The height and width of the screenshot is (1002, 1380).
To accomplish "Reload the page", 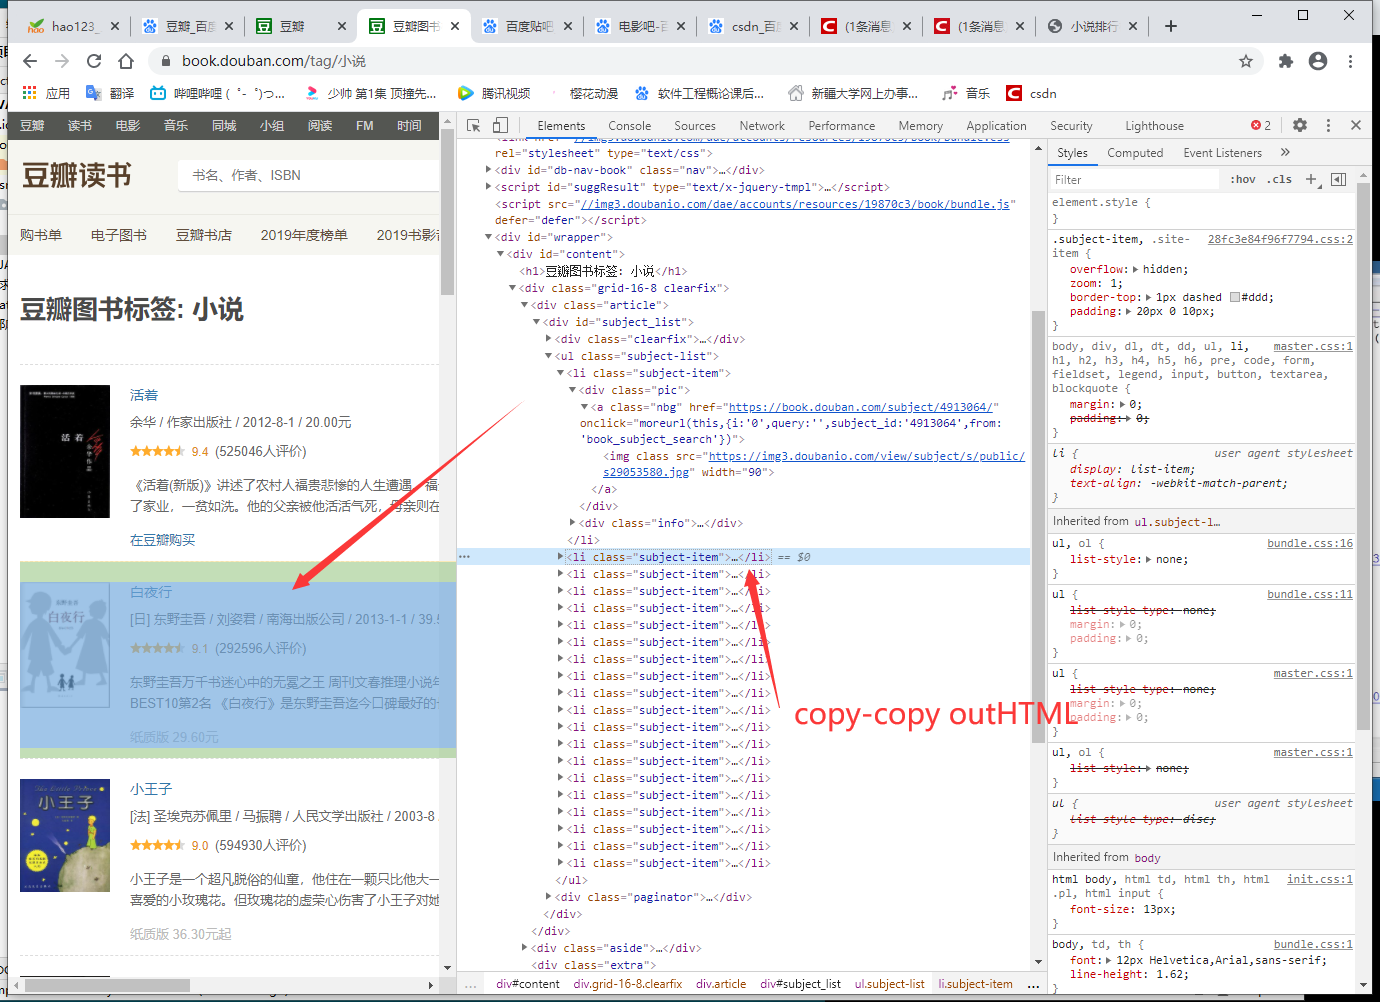I will 94,61.
